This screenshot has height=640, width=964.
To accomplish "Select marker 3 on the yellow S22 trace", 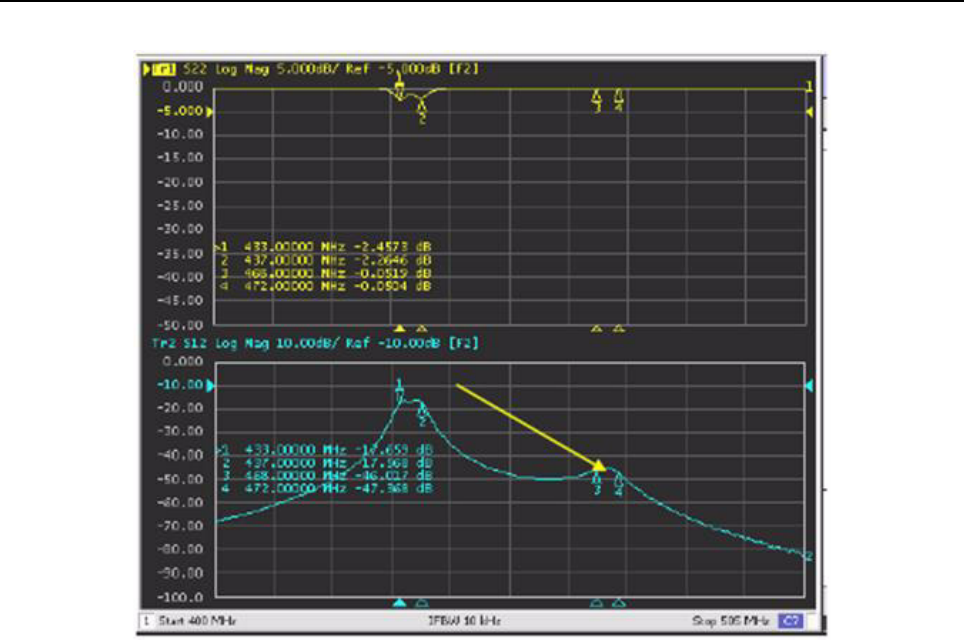I will tap(597, 98).
